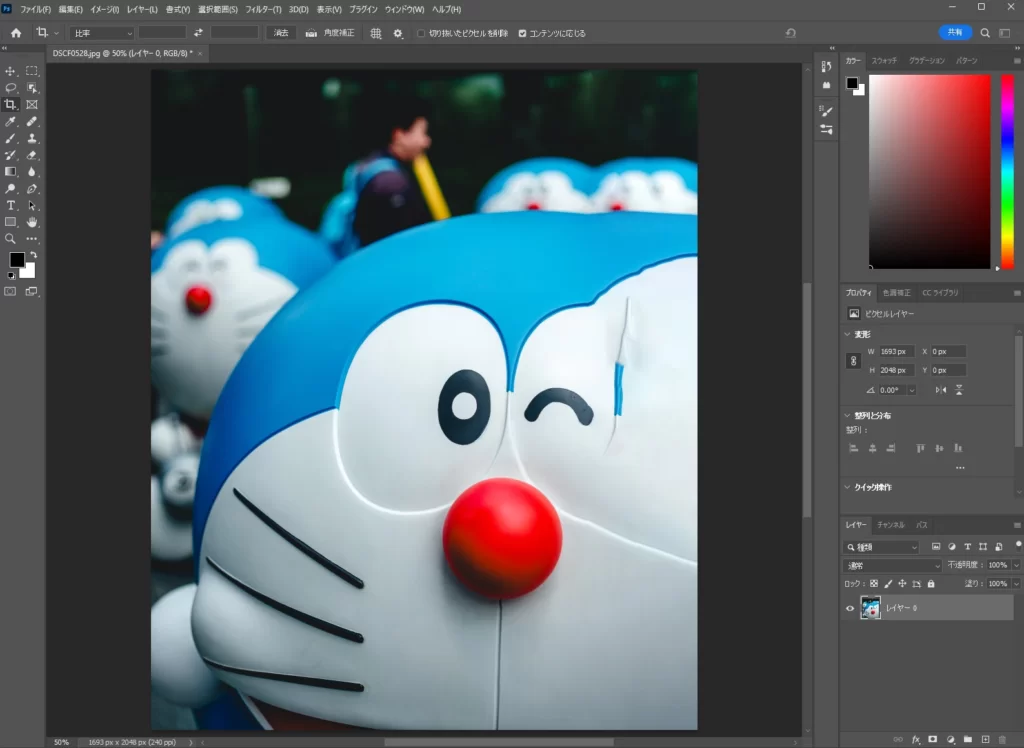Viewport: 1024px width, 748px height.
Task: Select the Eraser tool
Action: tap(31, 155)
